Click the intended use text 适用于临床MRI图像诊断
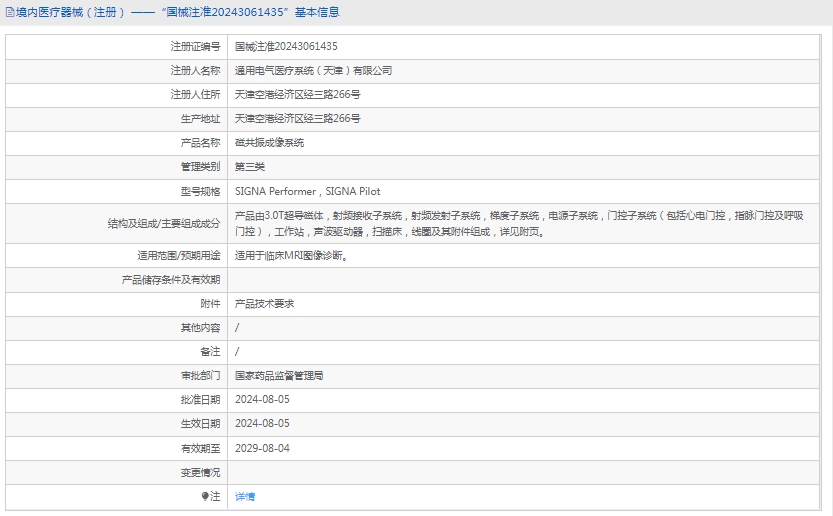 291,256
